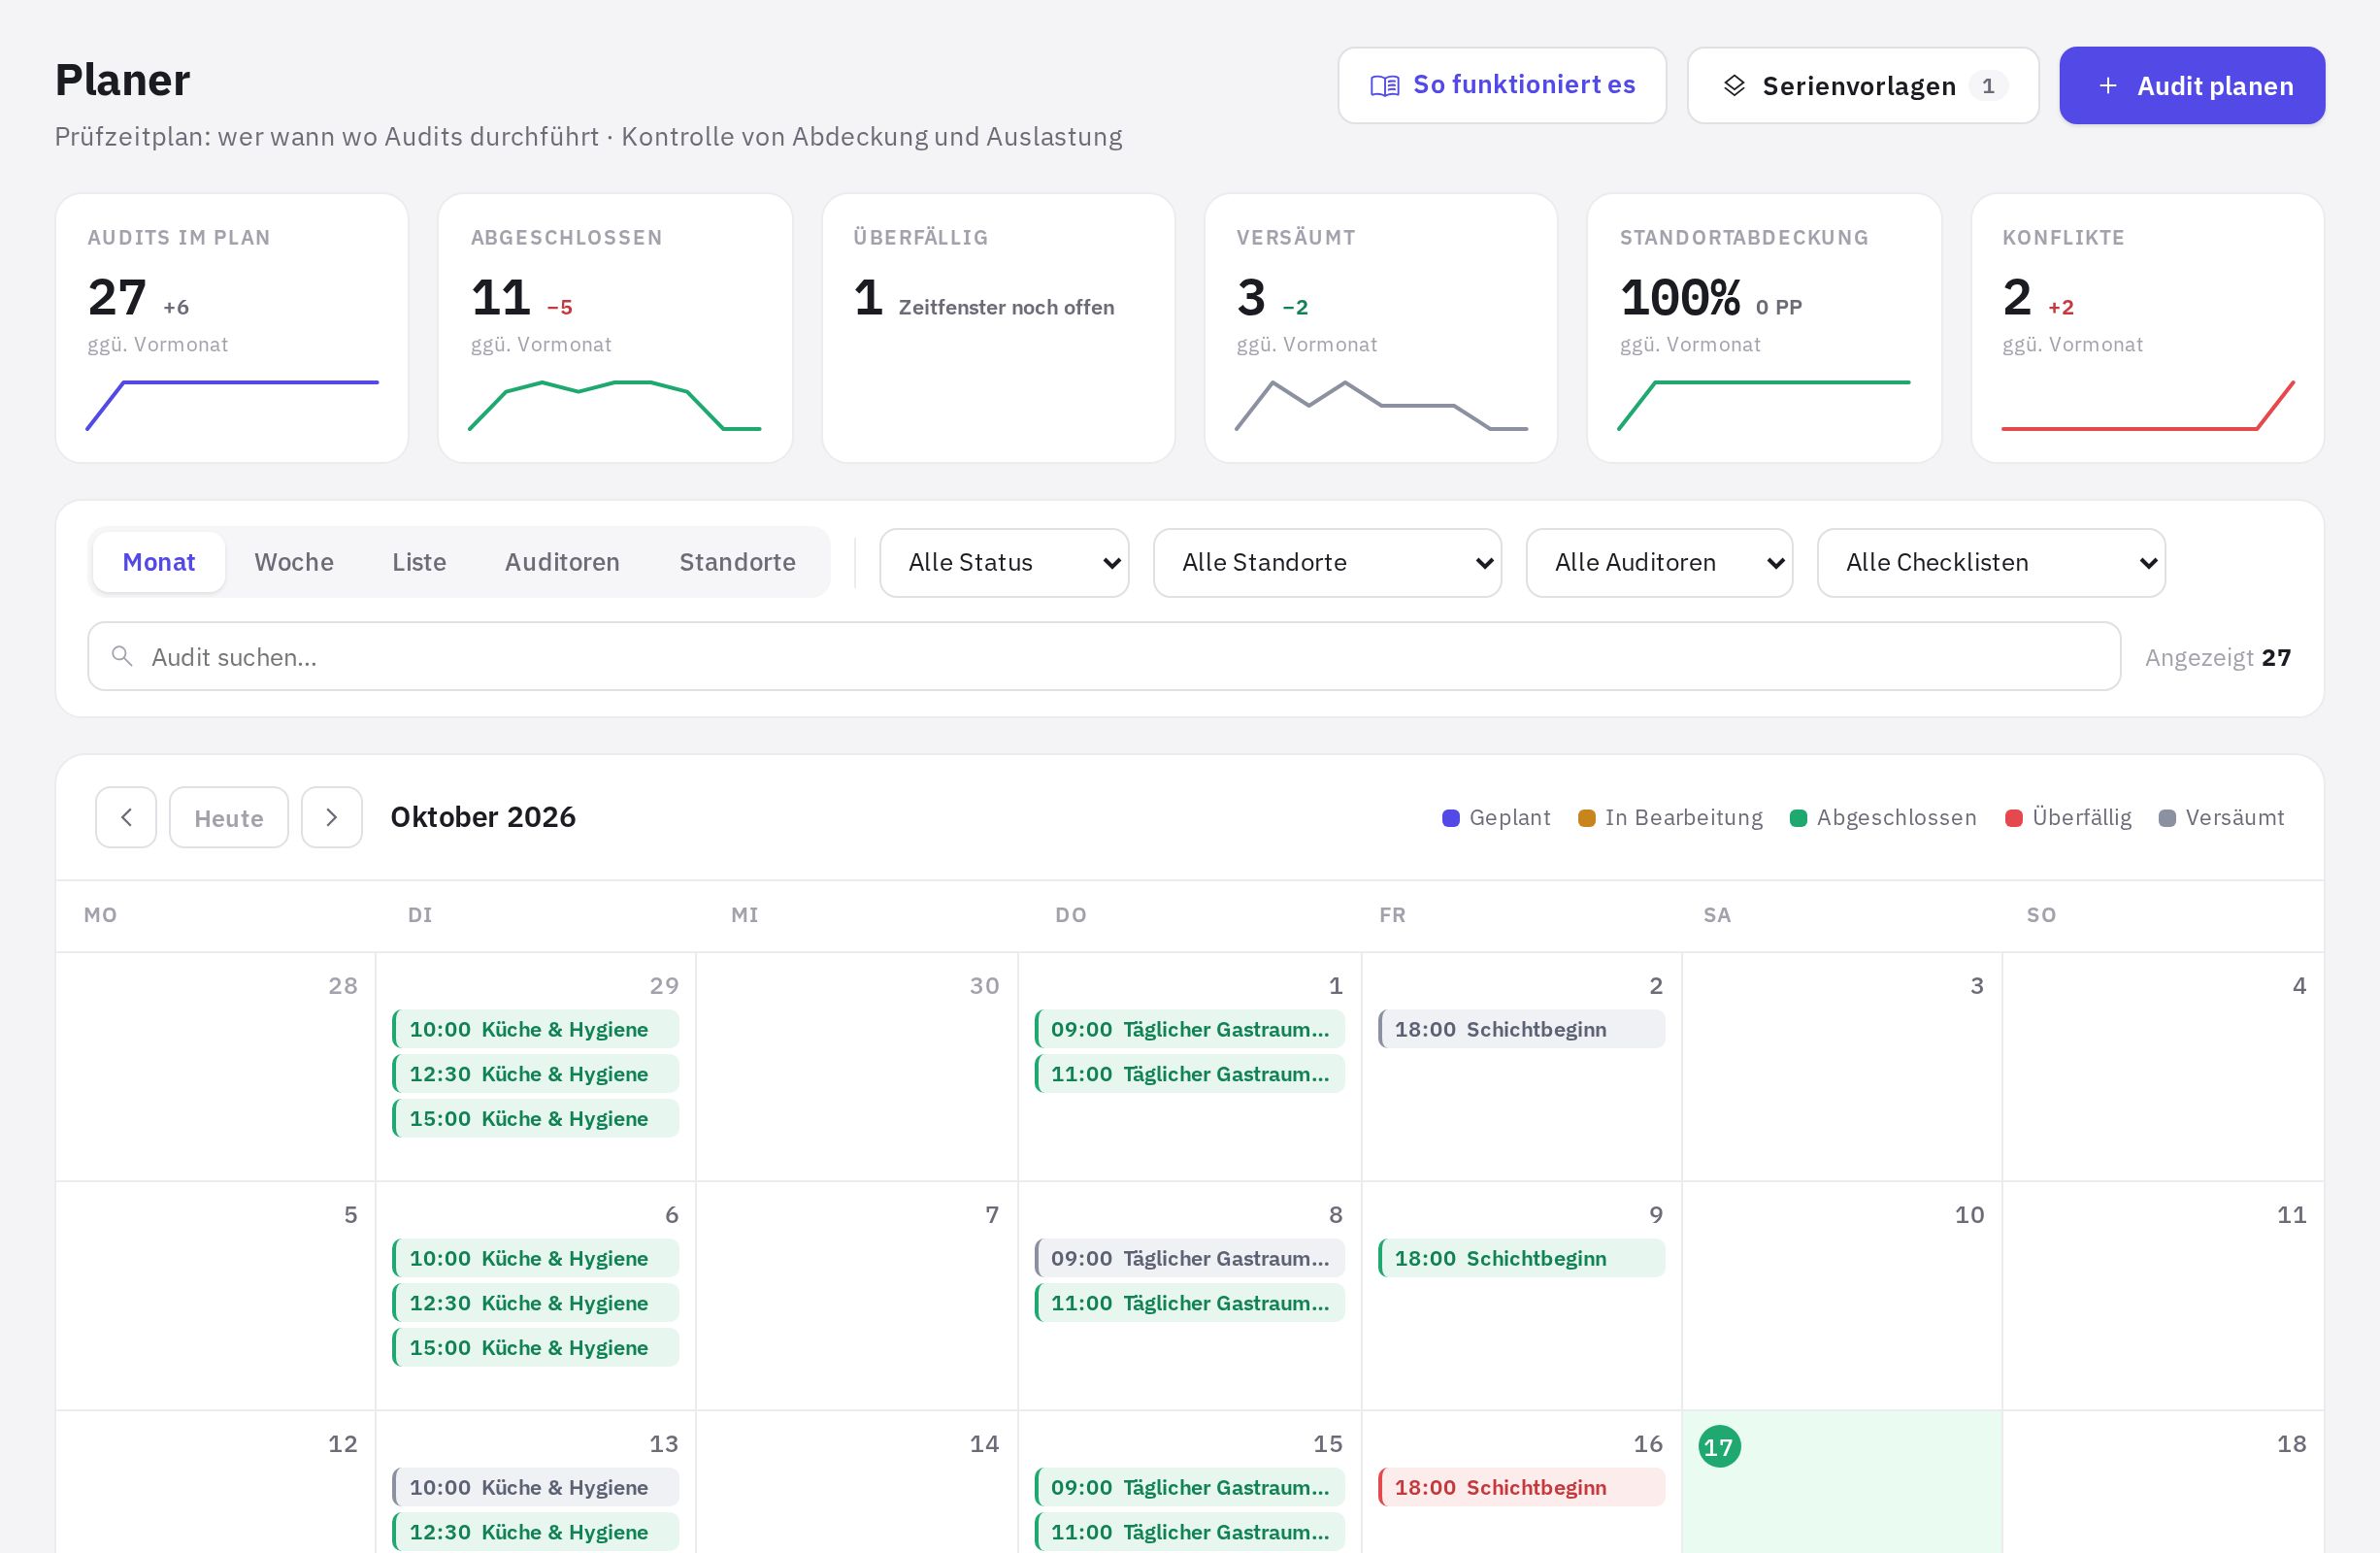Switch to the Liste view
2380x1553 pixels.
419,562
